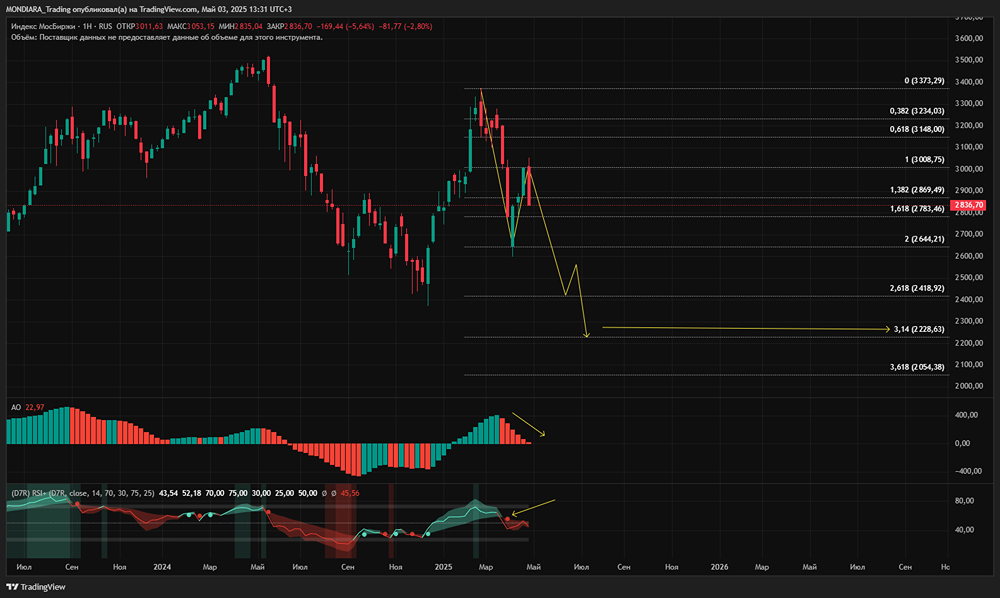Click the AO value 22,97
This screenshot has height=598, width=1000.
(35, 407)
